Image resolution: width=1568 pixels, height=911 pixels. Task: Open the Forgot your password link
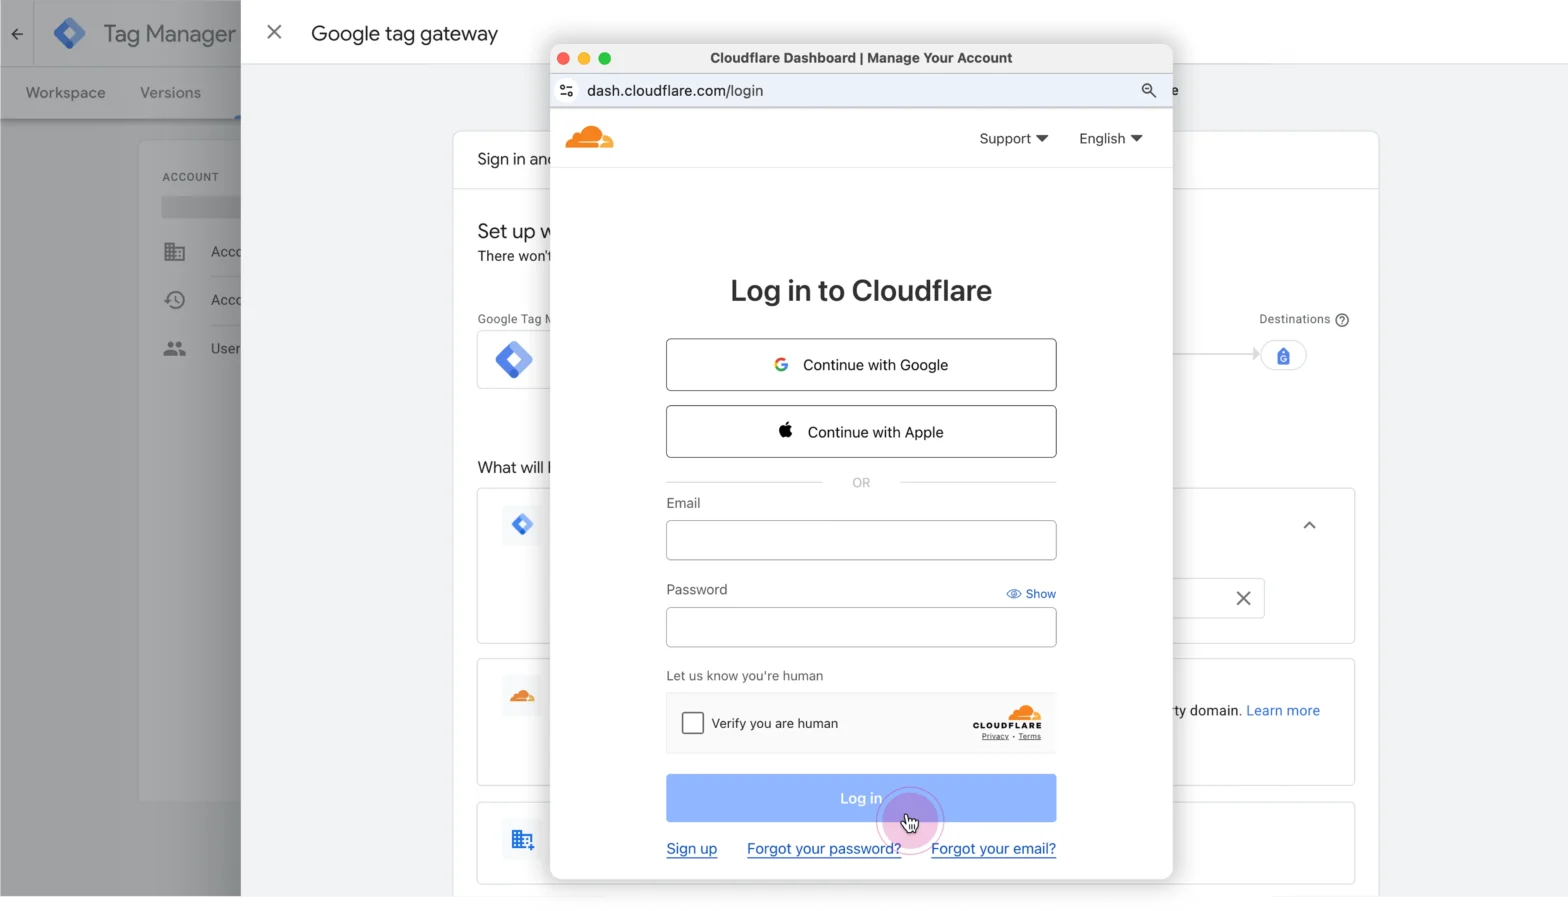(824, 849)
